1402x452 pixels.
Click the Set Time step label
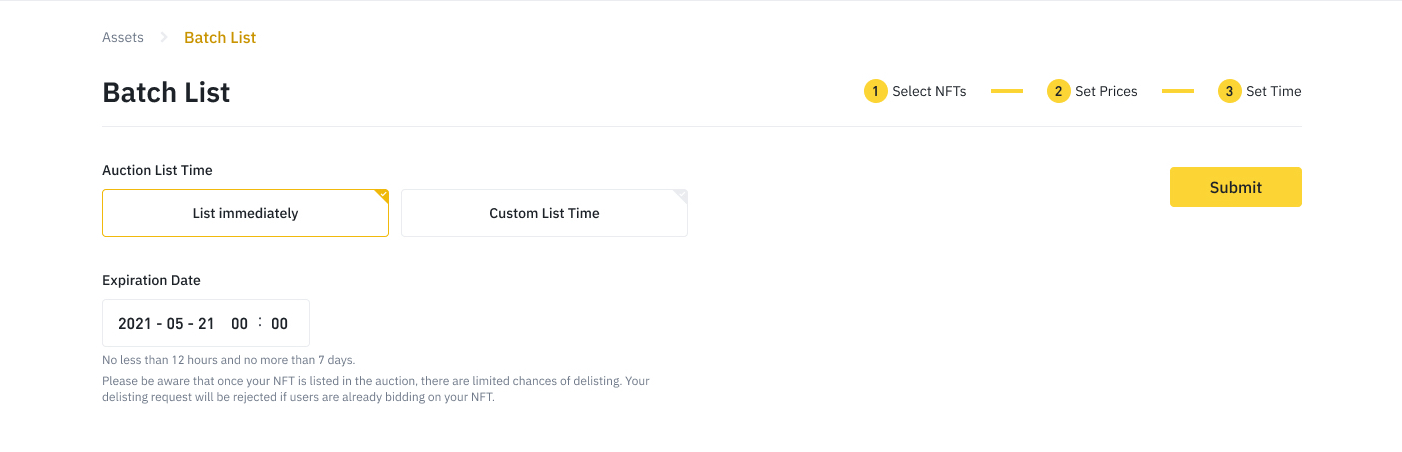(1273, 91)
